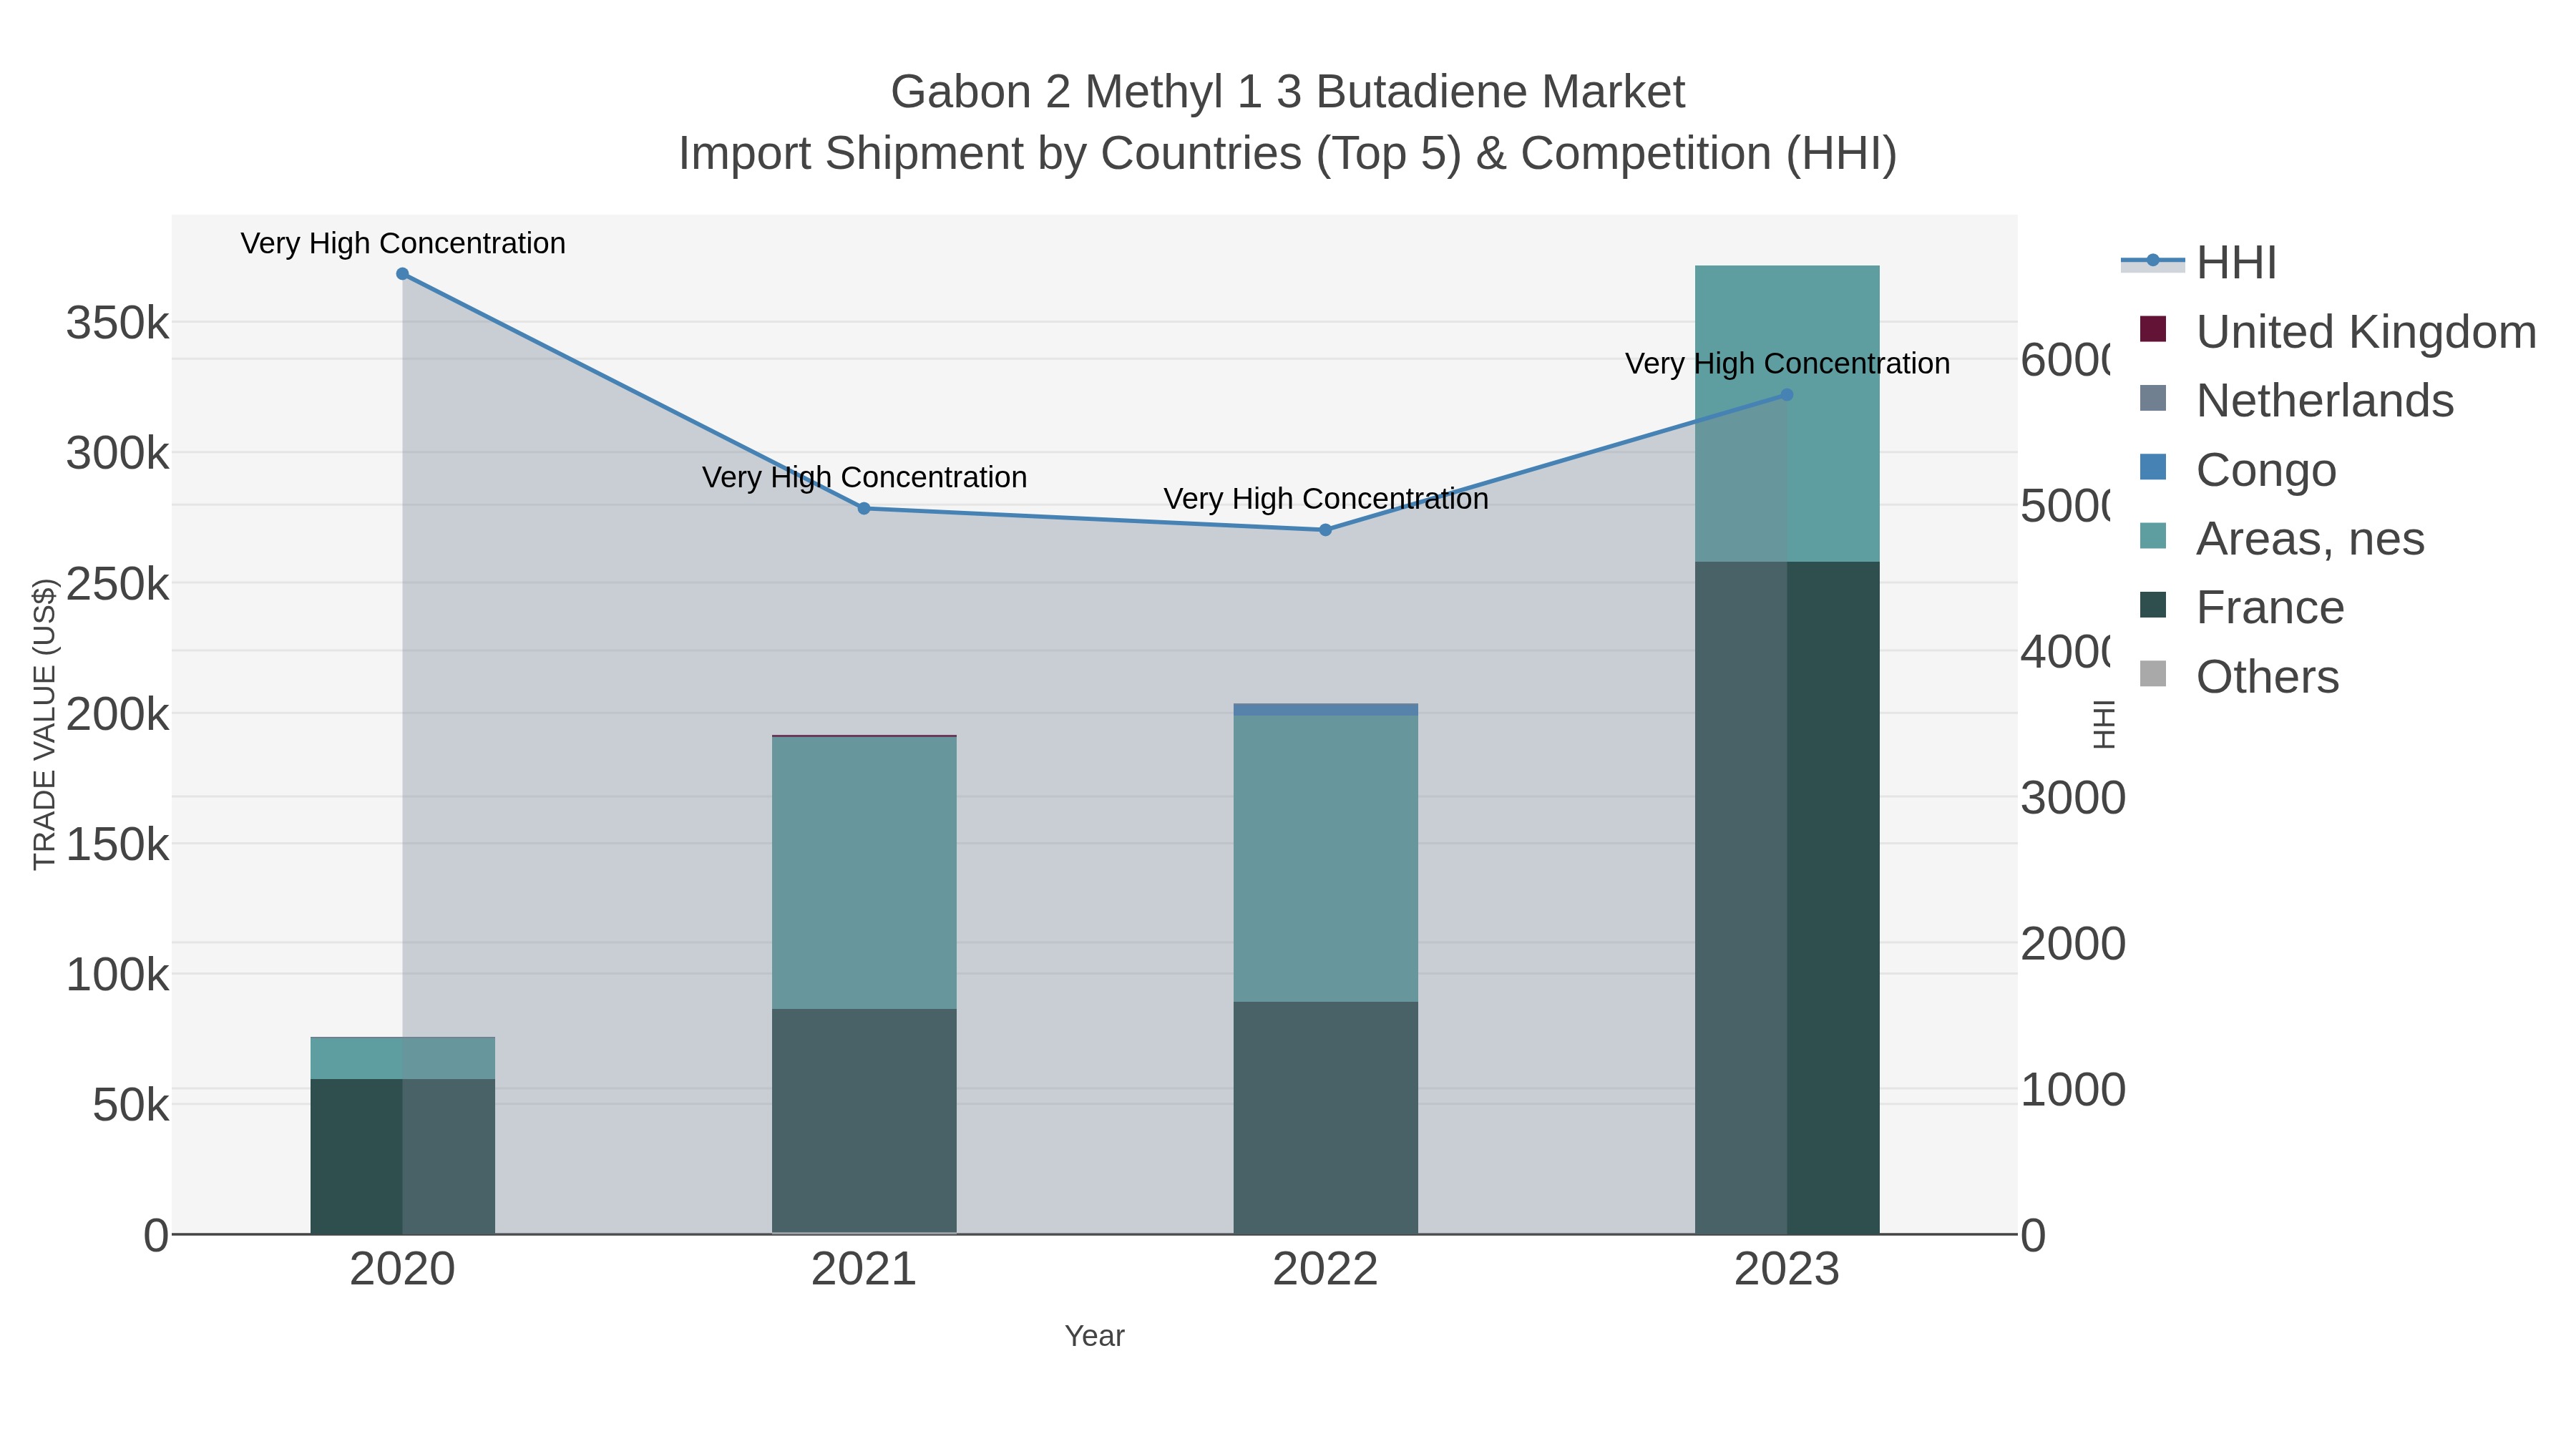Click the Congo blue color swatch

(x=2153, y=467)
